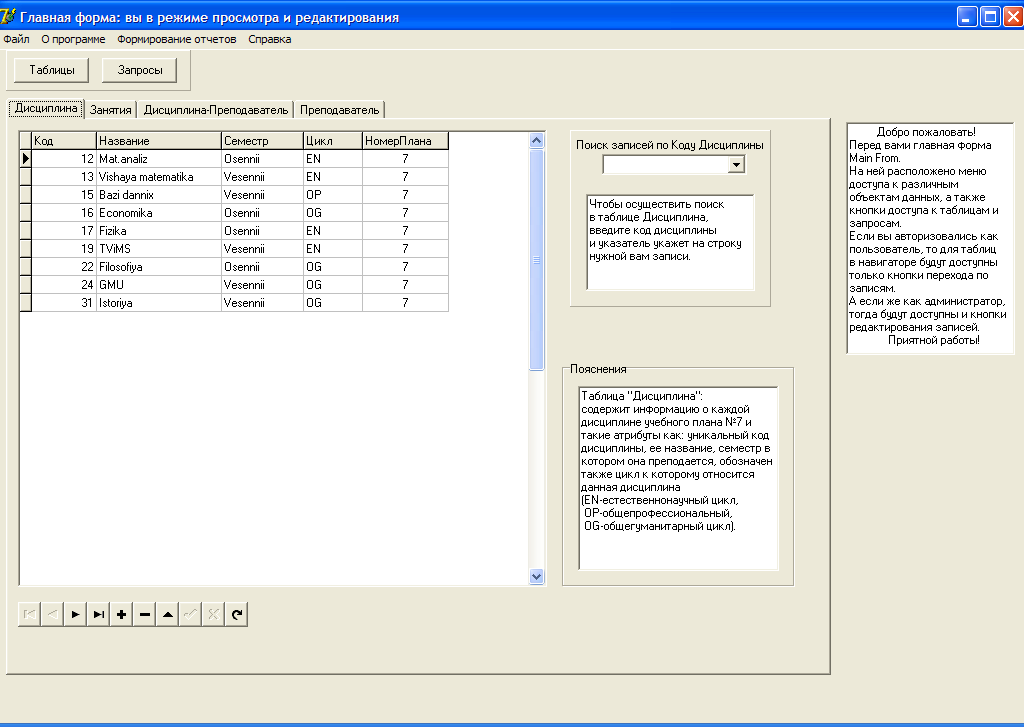Switch to the Преподаватель tab
The width and height of the screenshot is (1024, 727).
(x=340, y=110)
